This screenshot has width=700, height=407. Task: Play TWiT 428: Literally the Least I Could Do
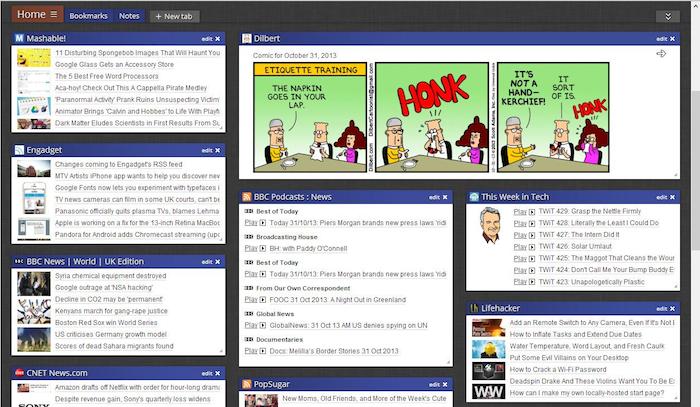coord(524,223)
